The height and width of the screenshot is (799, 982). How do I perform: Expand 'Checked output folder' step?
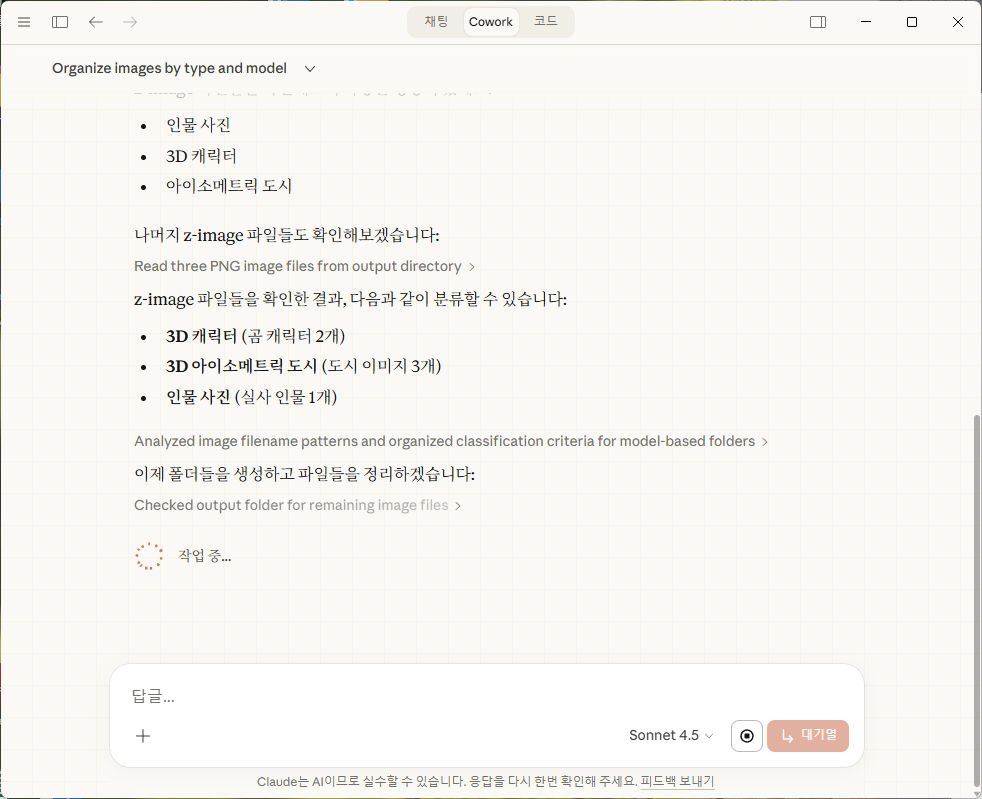(x=297, y=506)
